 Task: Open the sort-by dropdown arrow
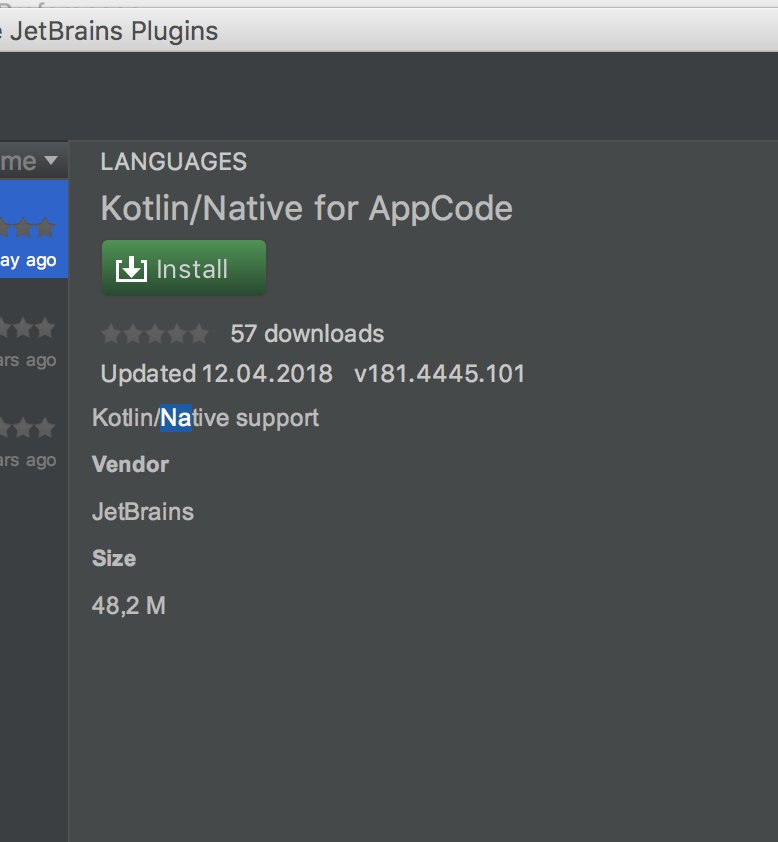click(x=51, y=160)
